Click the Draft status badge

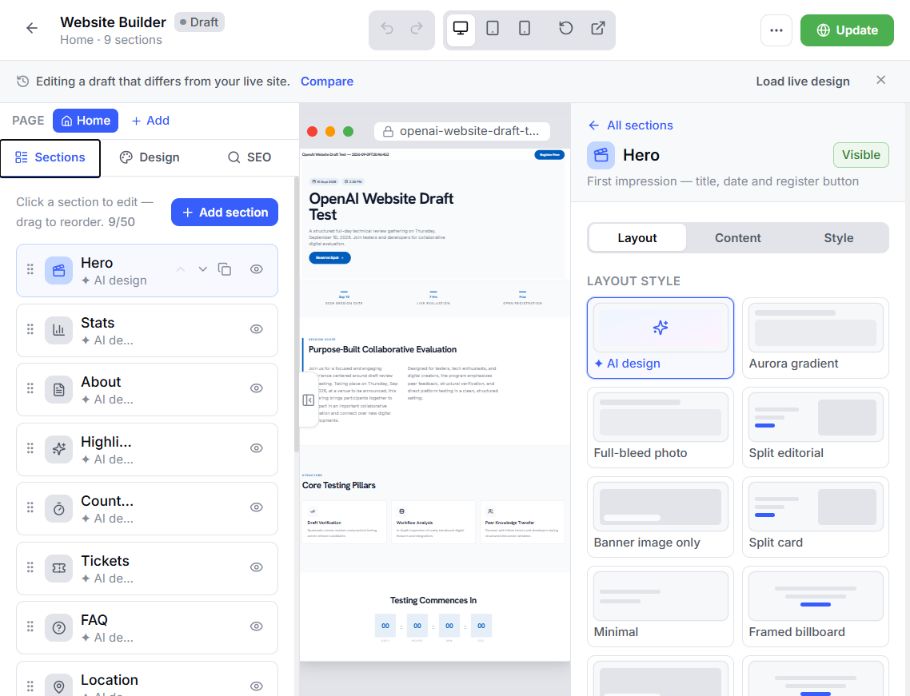click(x=199, y=22)
